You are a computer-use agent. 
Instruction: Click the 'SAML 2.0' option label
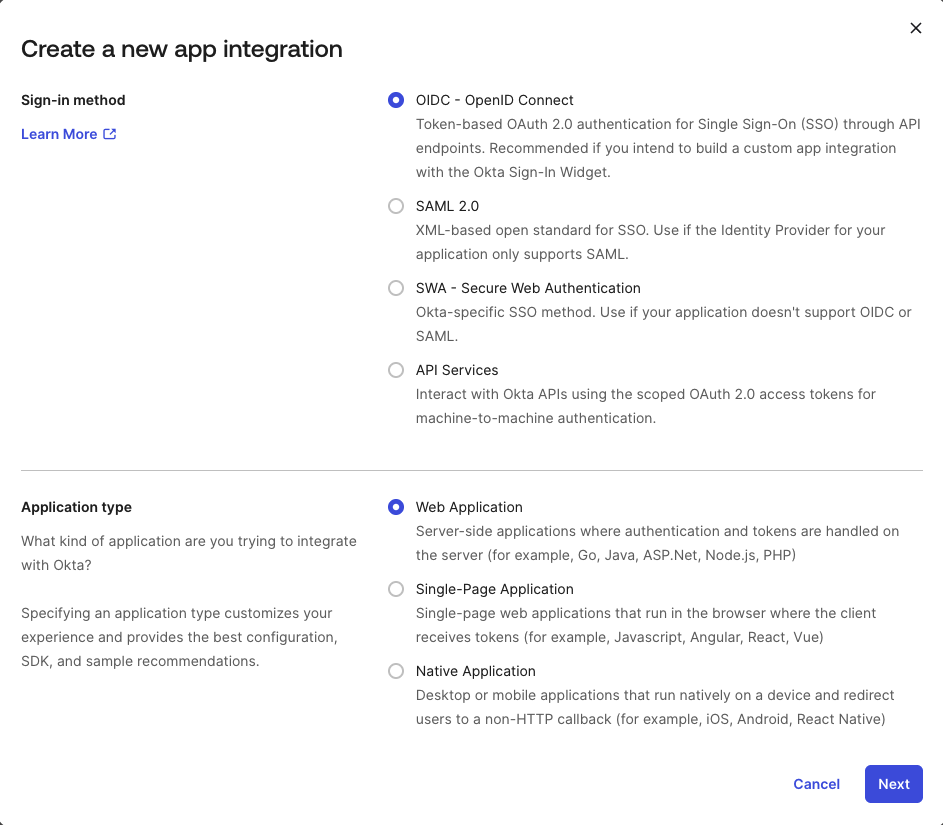pyautogui.click(x=447, y=206)
